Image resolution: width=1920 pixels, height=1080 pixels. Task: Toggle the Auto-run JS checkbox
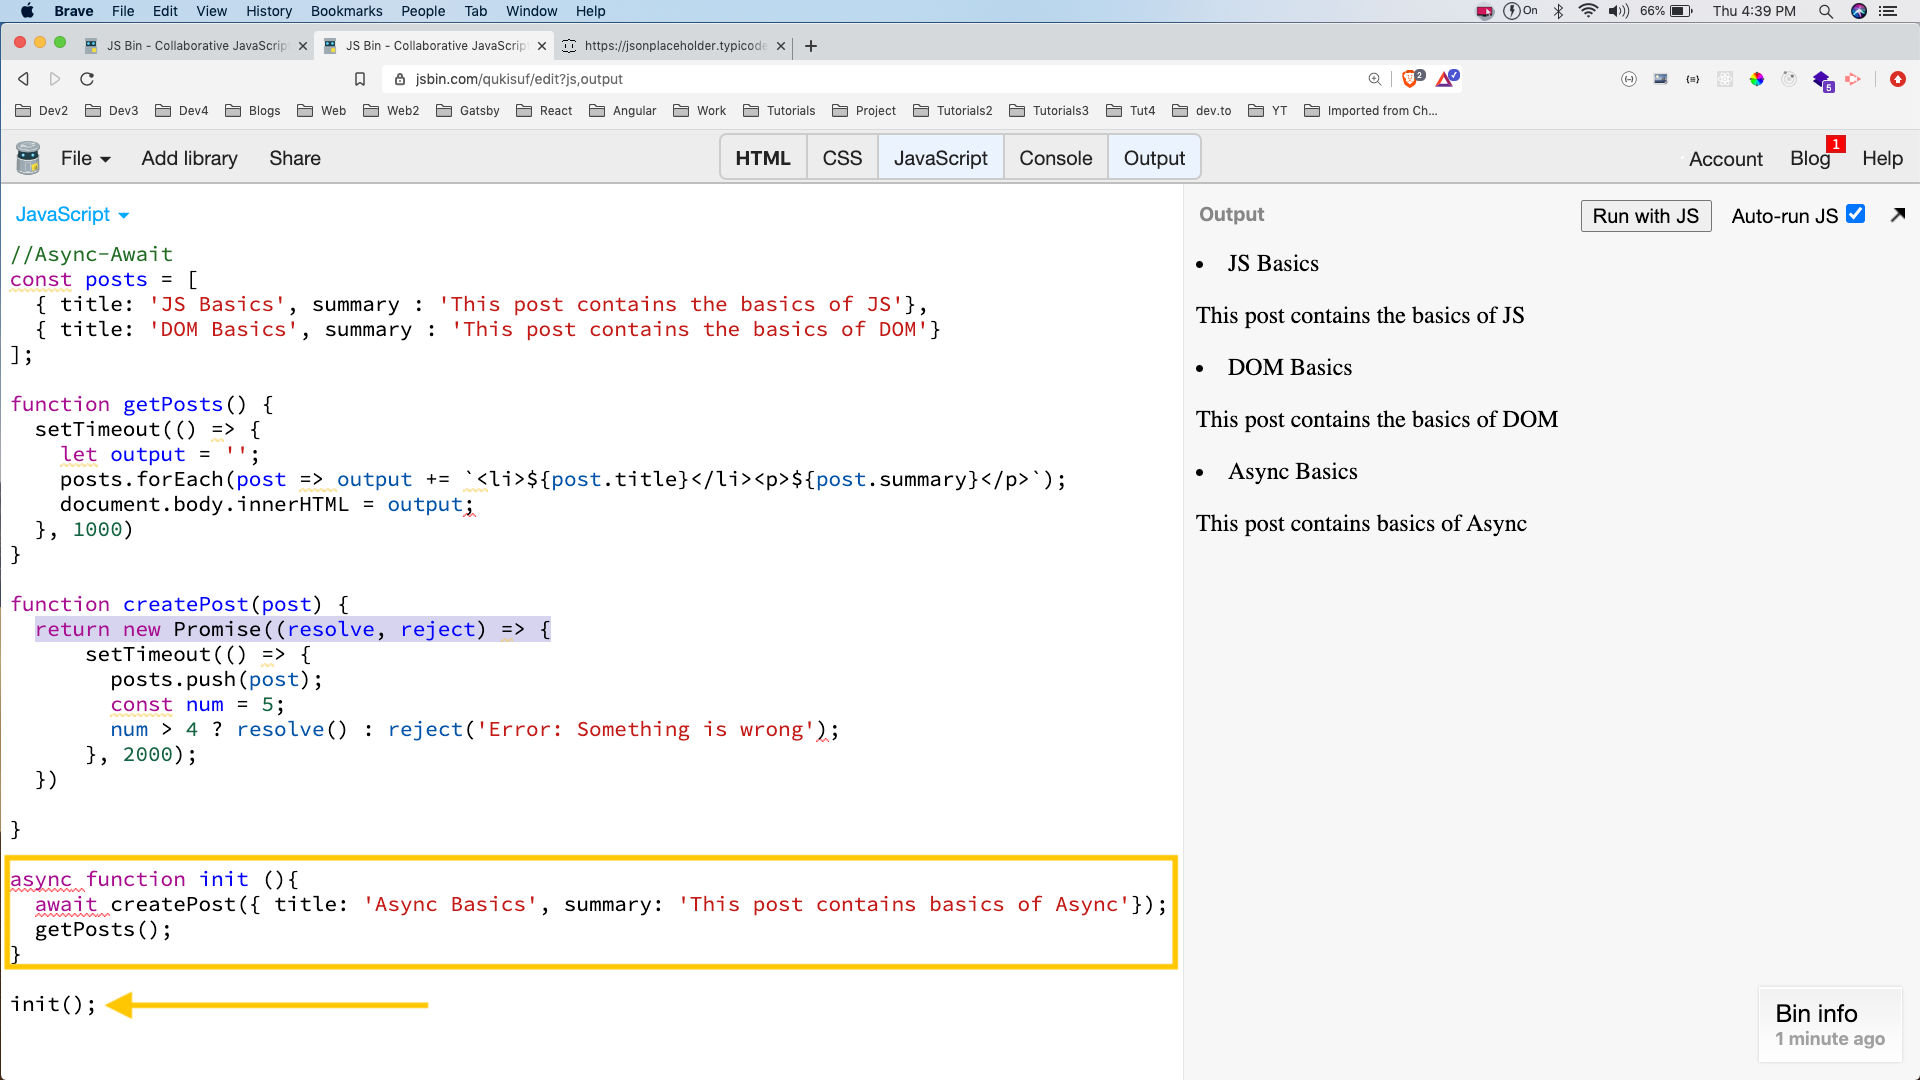(1856, 214)
